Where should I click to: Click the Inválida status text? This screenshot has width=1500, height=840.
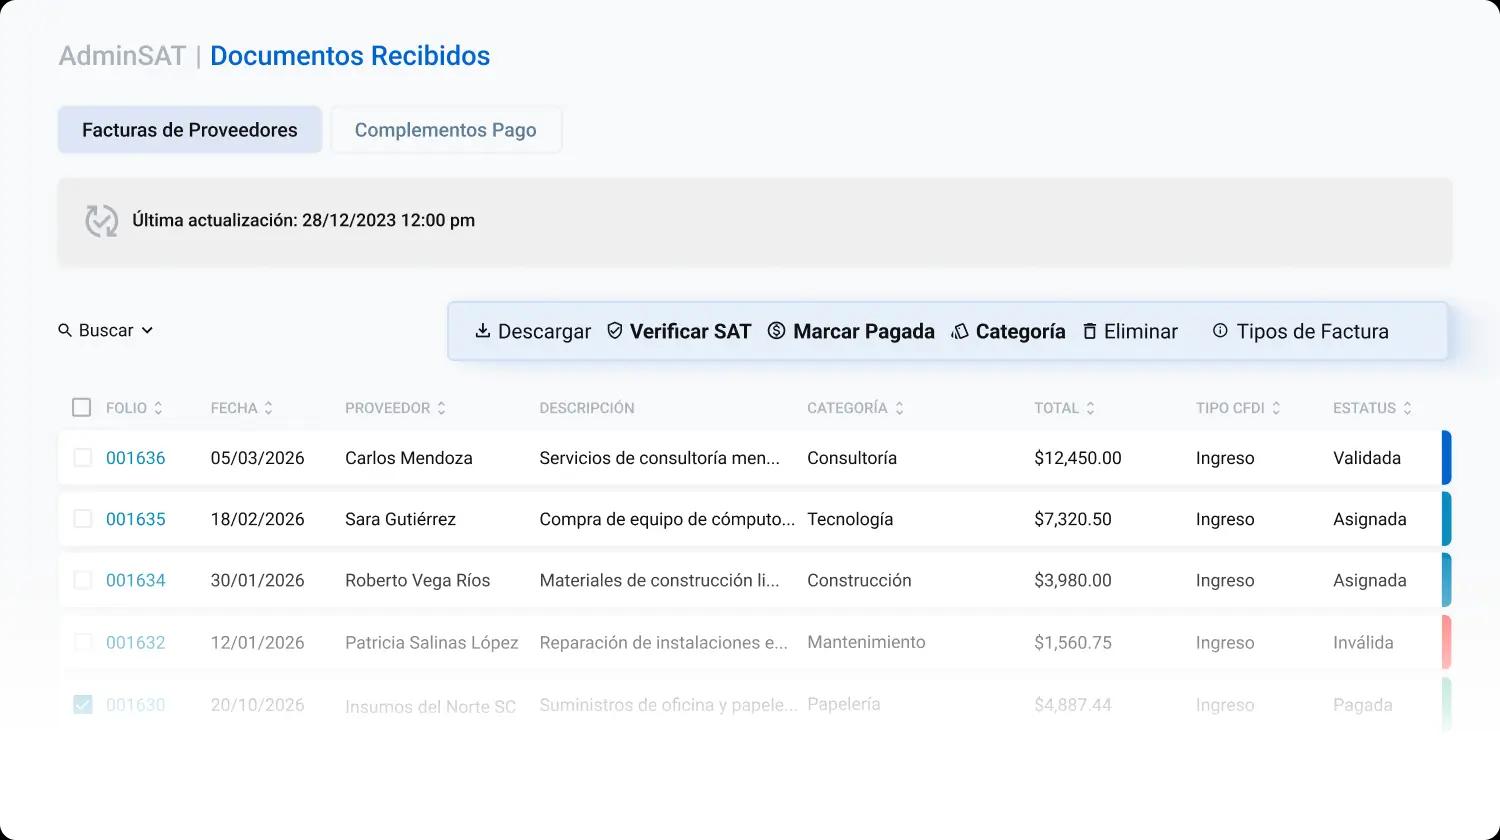(x=1363, y=642)
